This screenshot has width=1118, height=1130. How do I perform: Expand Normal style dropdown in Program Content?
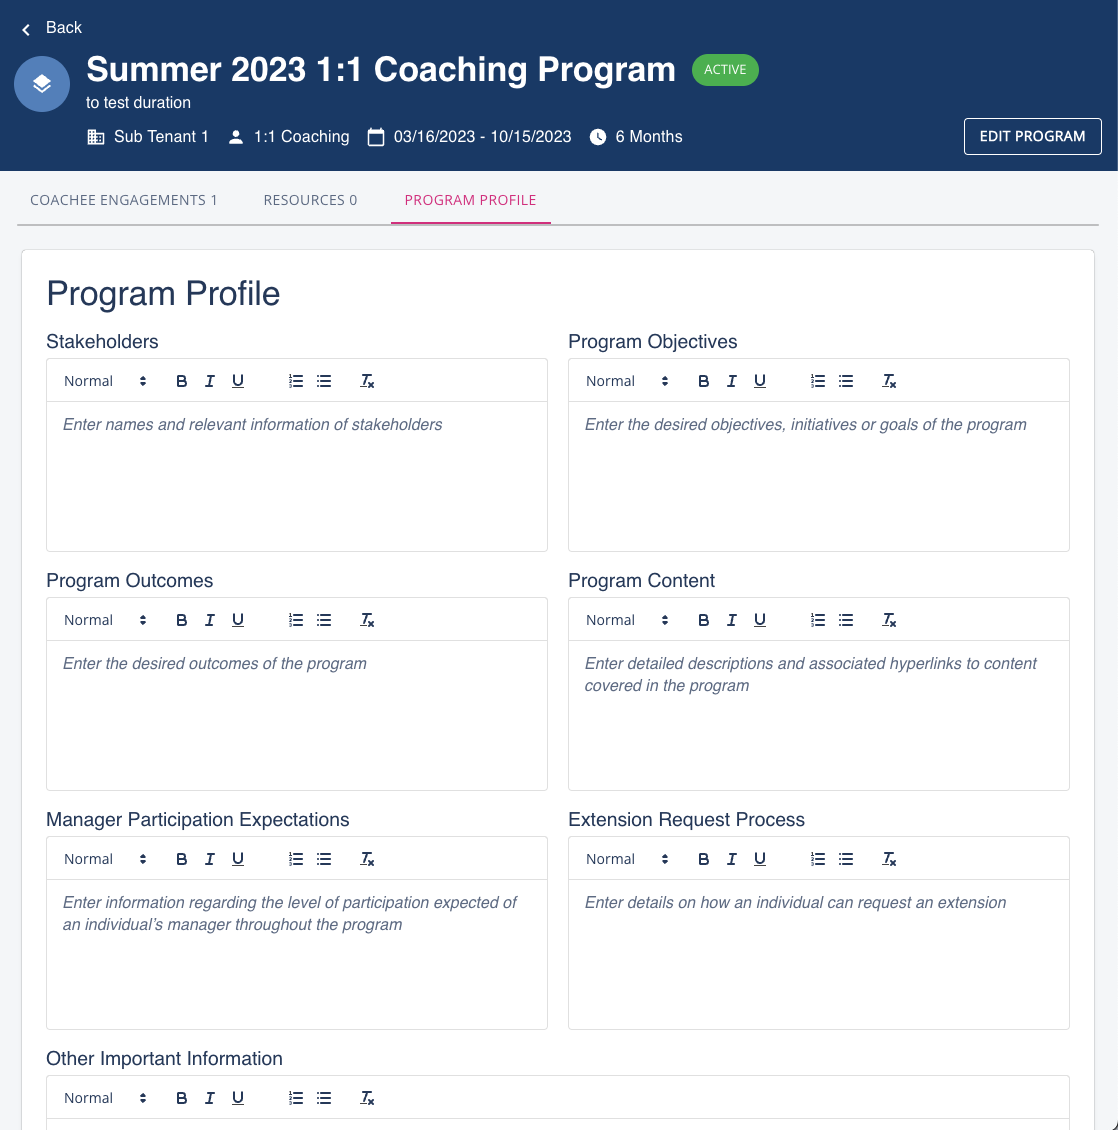(x=627, y=620)
